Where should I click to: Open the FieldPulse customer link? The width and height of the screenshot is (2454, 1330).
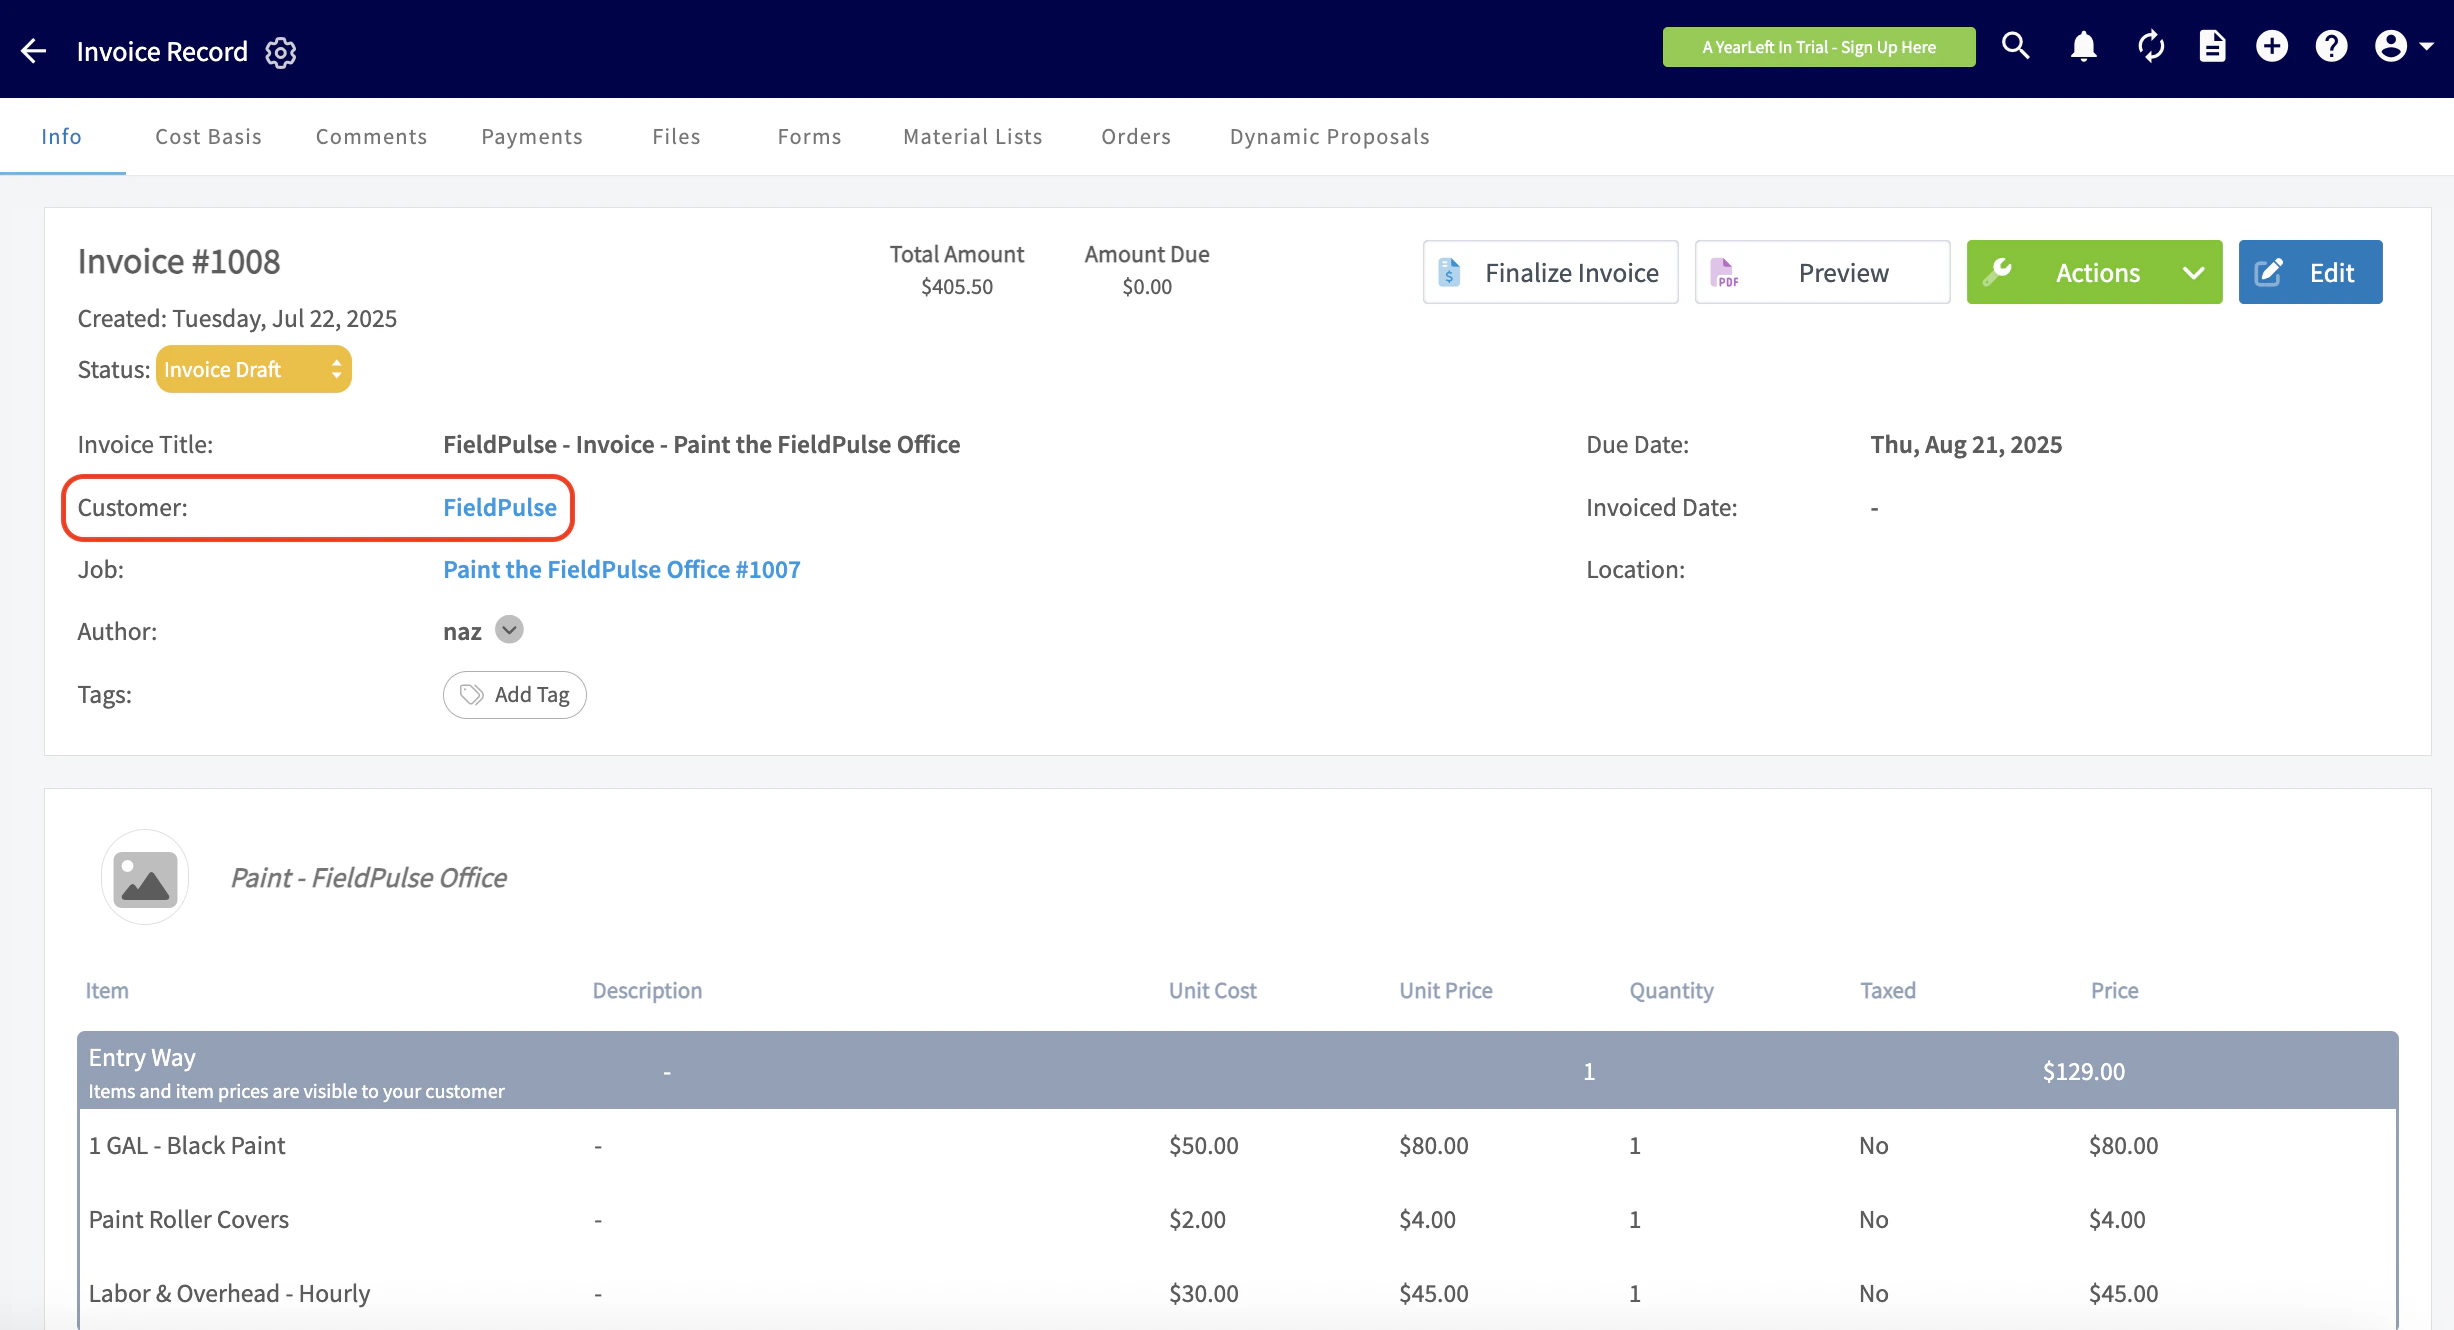pyautogui.click(x=500, y=507)
